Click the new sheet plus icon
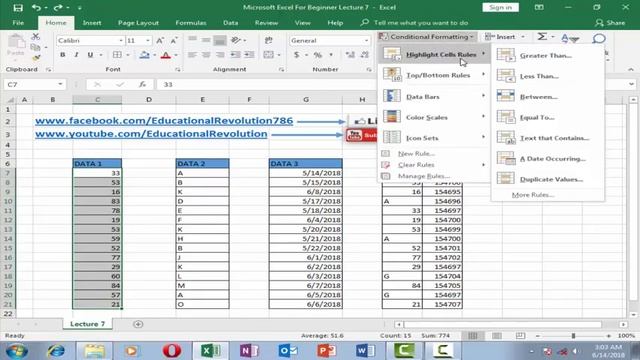The height and width of the screenshot is (360, 640). 138,324
